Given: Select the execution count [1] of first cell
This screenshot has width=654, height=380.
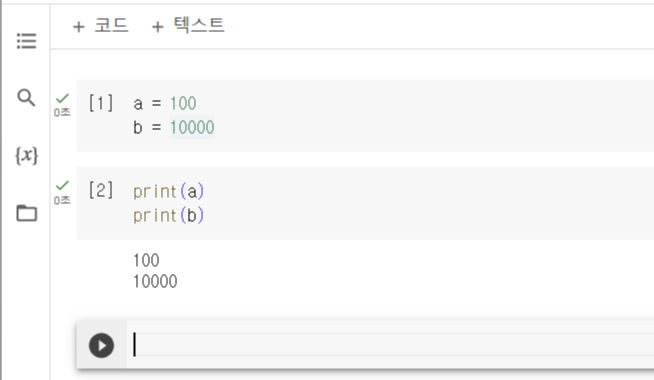Looking at the screenshot, I should coord(101,103).
